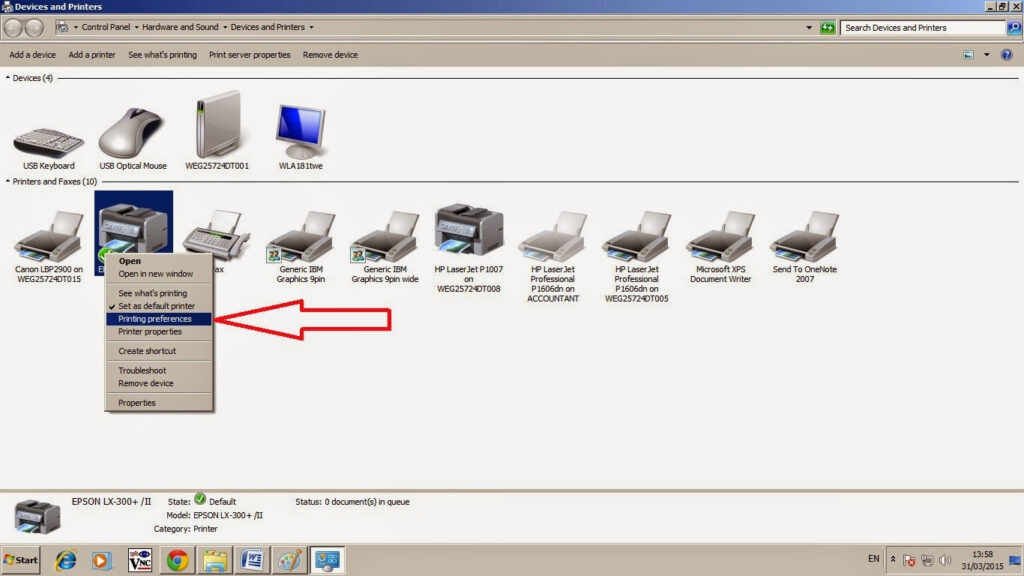Open the address bar history dropdown
The height and width of the screenshot is (576, 1024).
(809, 27)
